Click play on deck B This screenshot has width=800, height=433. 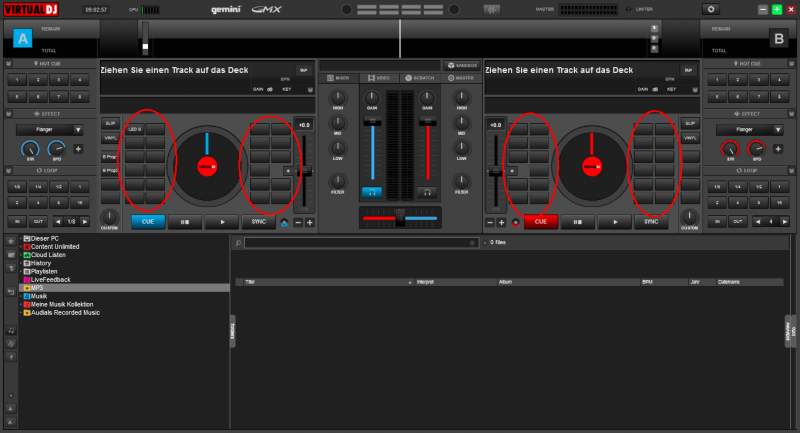point(615,222)
